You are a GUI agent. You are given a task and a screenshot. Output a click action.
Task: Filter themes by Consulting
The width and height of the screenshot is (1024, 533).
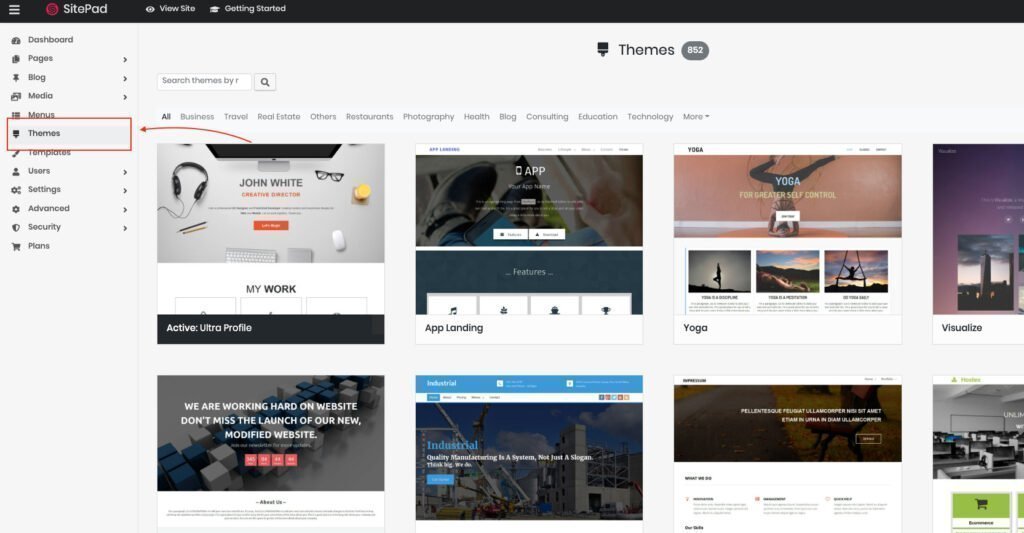click(547, 116)
